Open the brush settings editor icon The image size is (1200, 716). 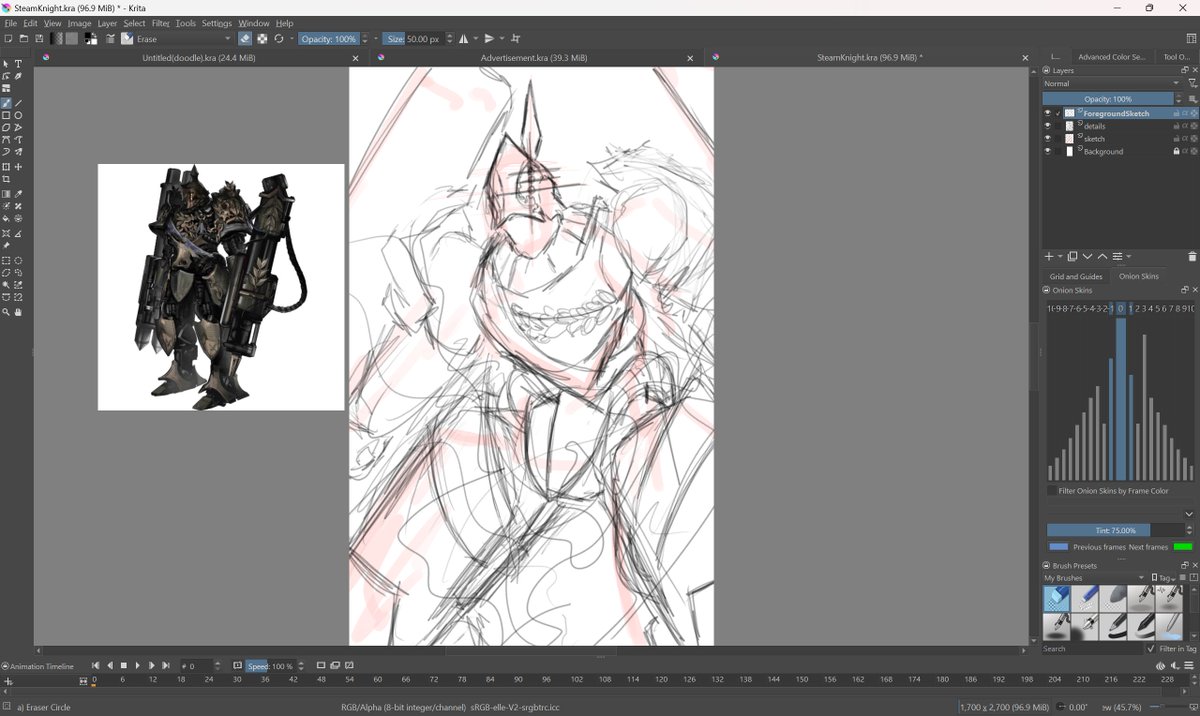click(x=111, y=39)
